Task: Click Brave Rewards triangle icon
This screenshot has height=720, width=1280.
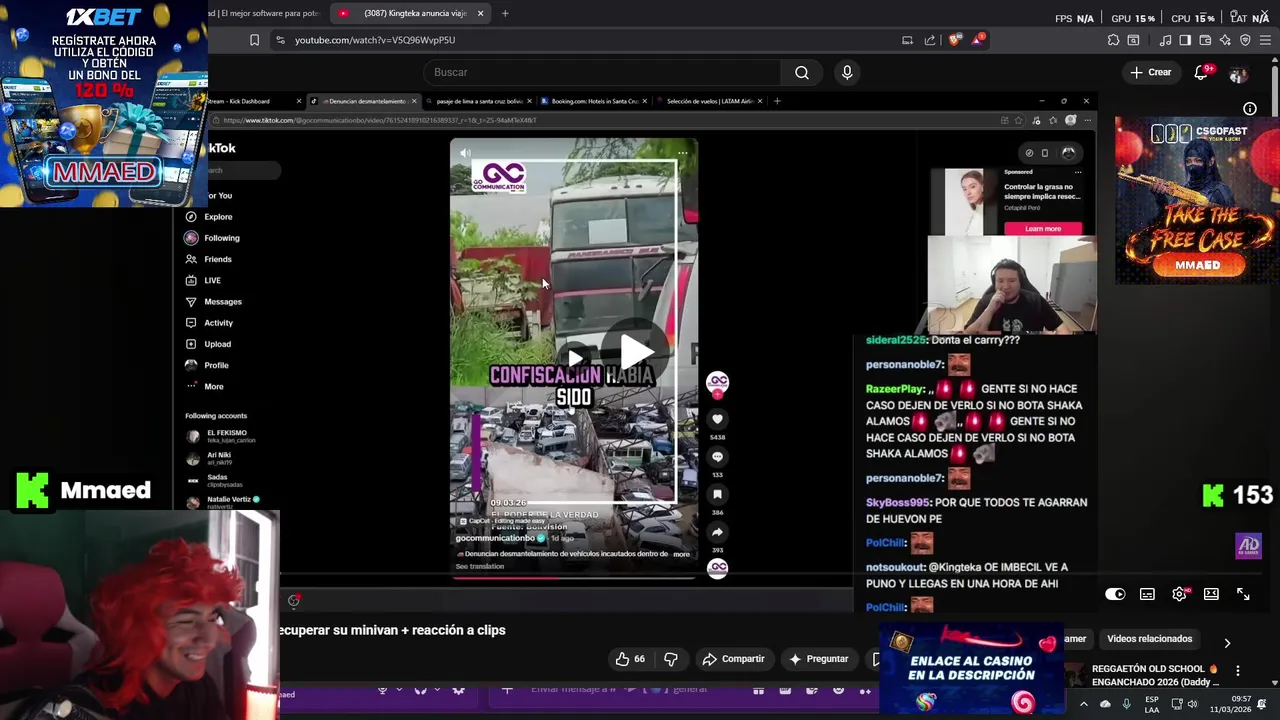Action: tap(978, 40)
